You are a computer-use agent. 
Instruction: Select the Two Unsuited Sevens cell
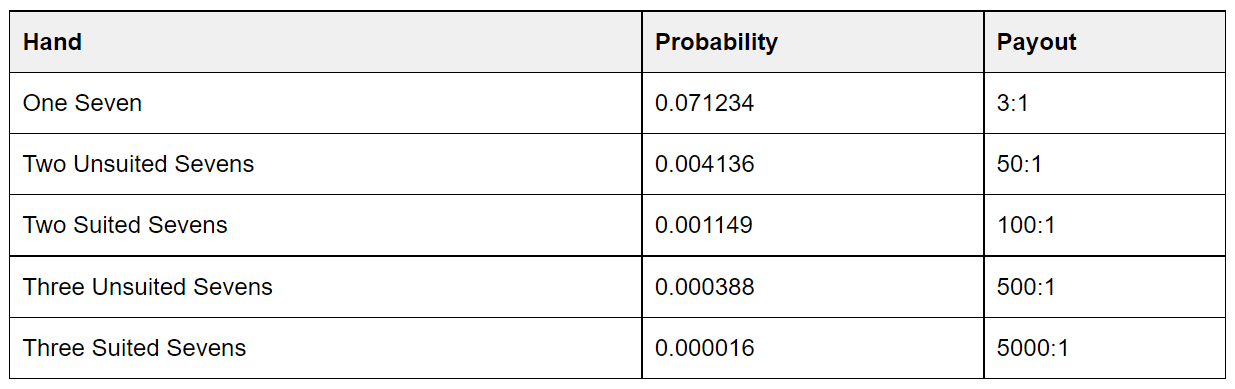pyautogui.click(x=326, y=164)
